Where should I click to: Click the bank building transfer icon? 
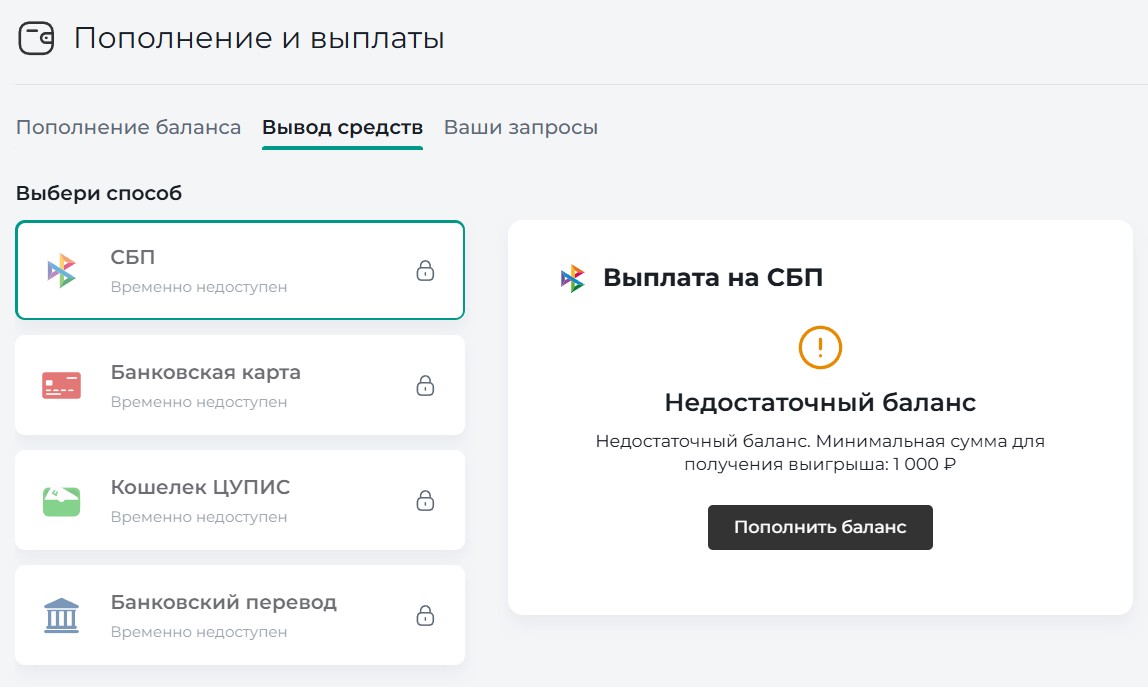tap(61, 616)
